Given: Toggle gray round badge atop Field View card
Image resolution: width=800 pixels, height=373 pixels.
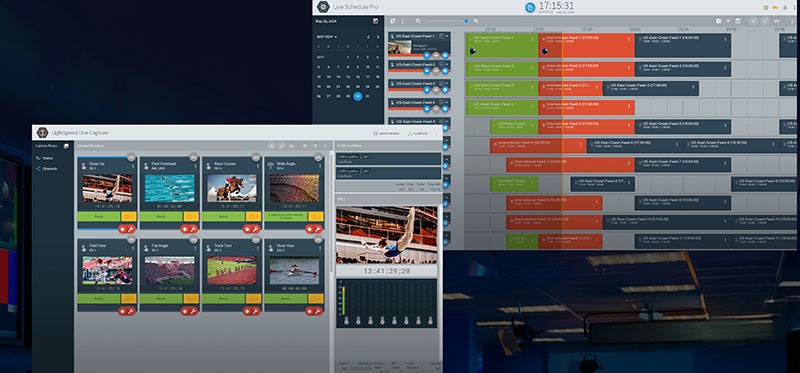Looking at the screenshot, I should (x=131, y=239).
